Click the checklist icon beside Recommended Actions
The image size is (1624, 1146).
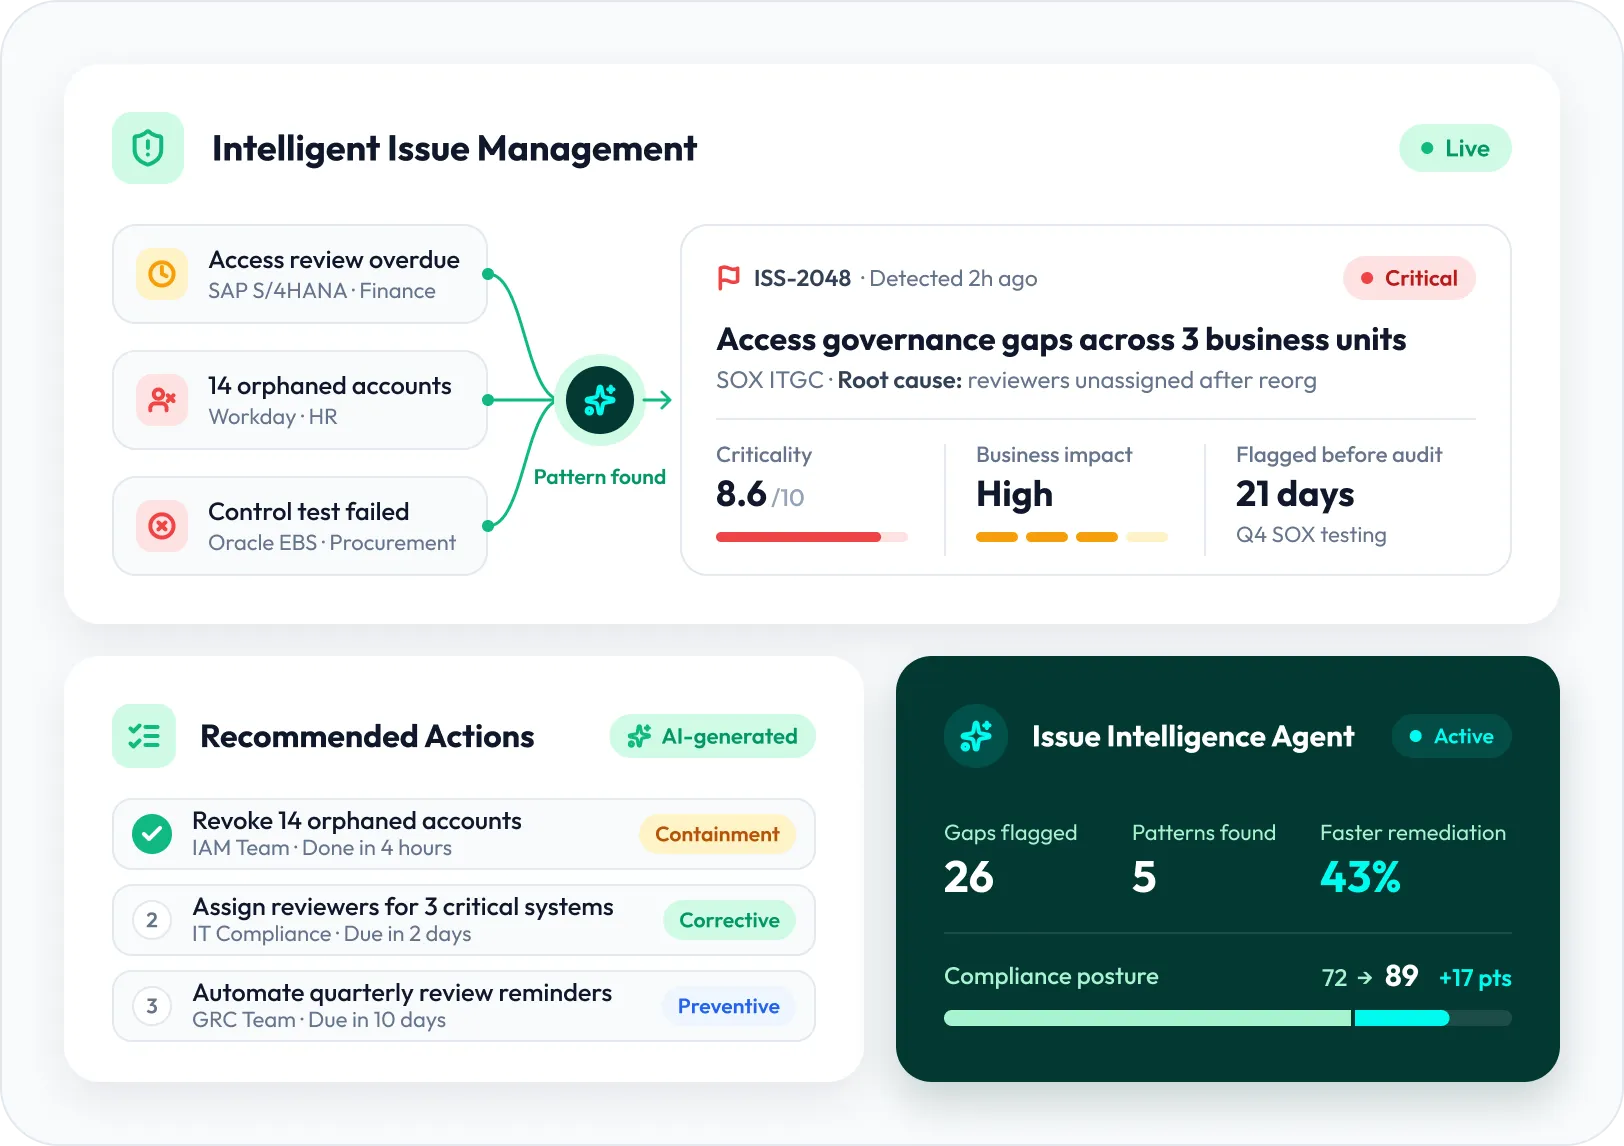[x=144, y=736]
